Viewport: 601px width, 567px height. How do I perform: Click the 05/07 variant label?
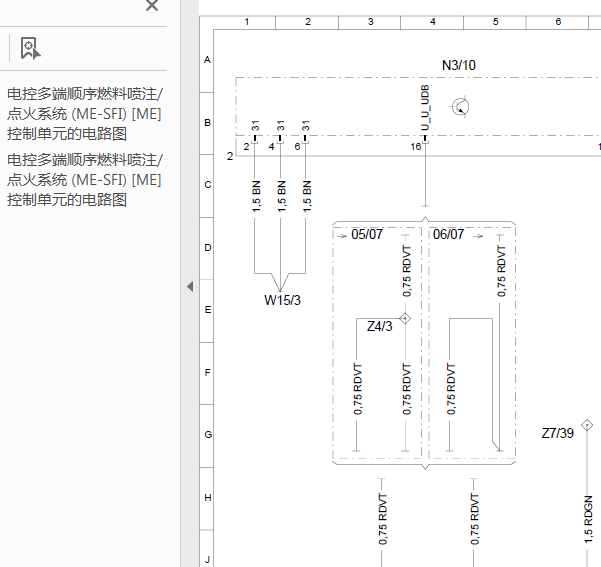[367, 234]
